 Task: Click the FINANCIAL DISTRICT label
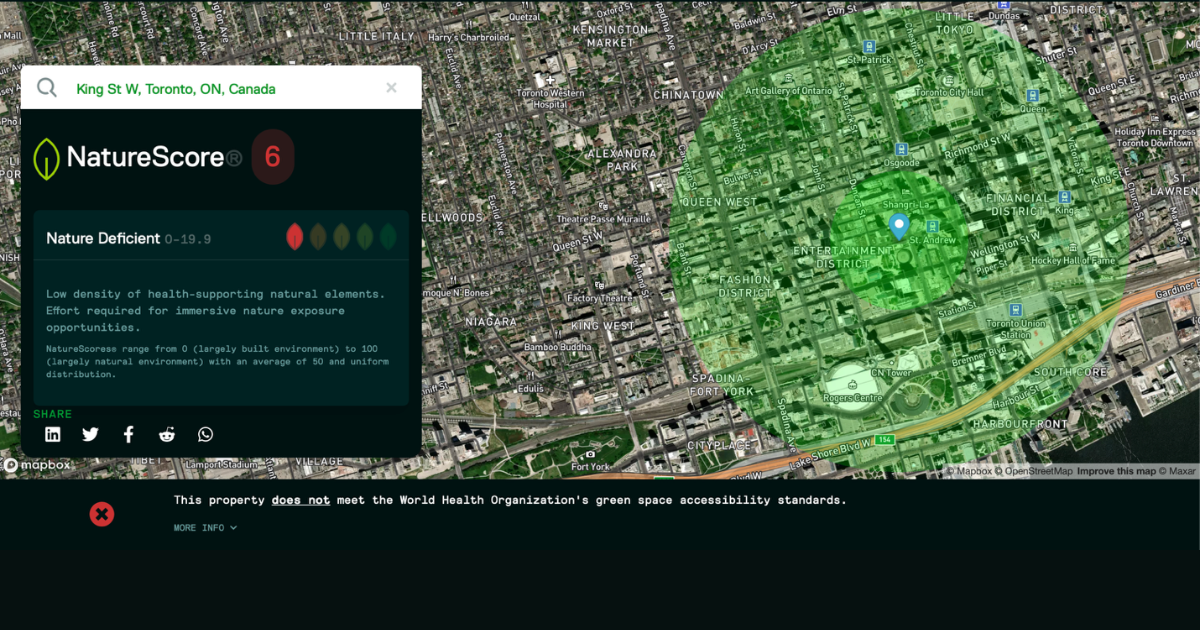pos(1018,205)
